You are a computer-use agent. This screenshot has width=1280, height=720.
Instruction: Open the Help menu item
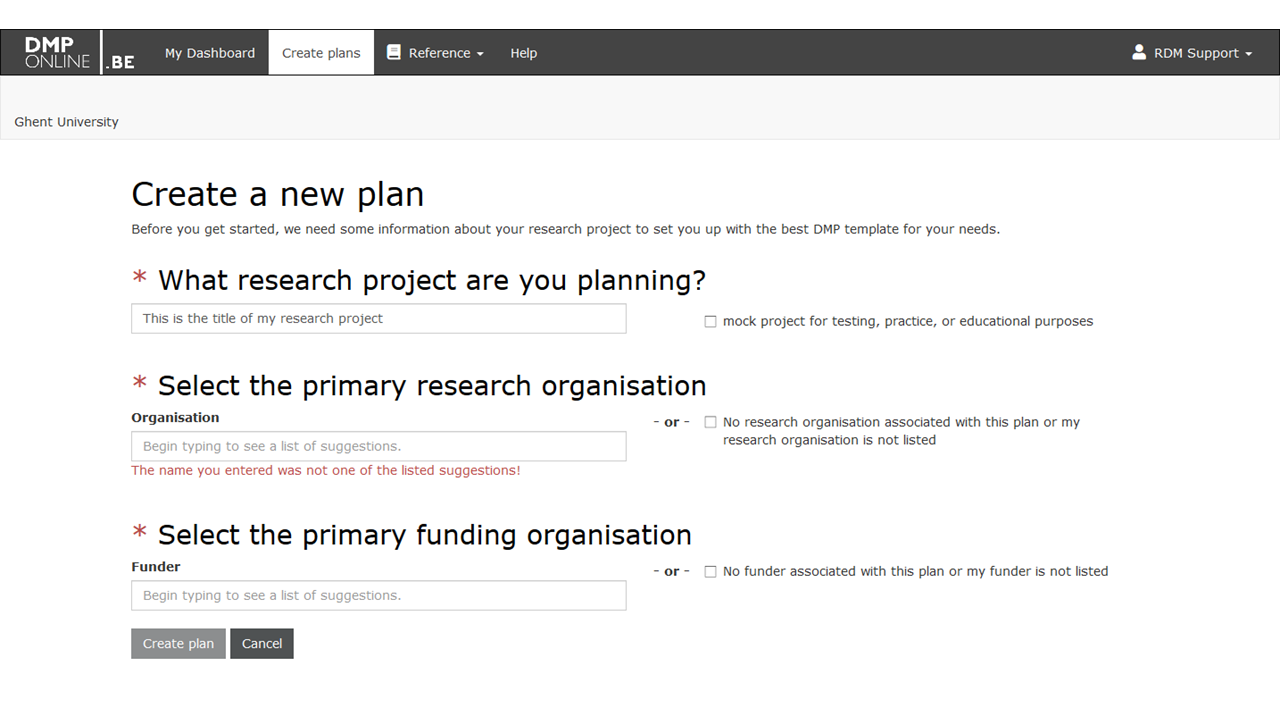click(523, 53)
